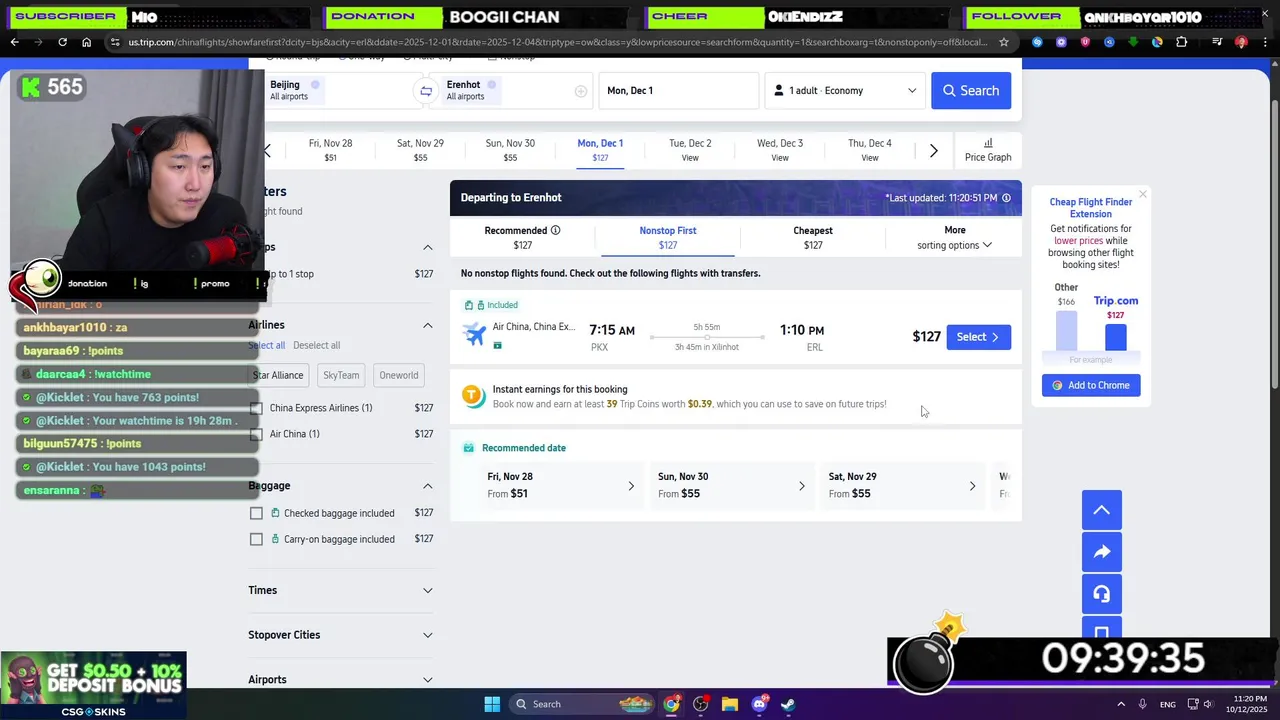Swap Beijing and Erenhot with the exchange icon

(x=426, y=91)
